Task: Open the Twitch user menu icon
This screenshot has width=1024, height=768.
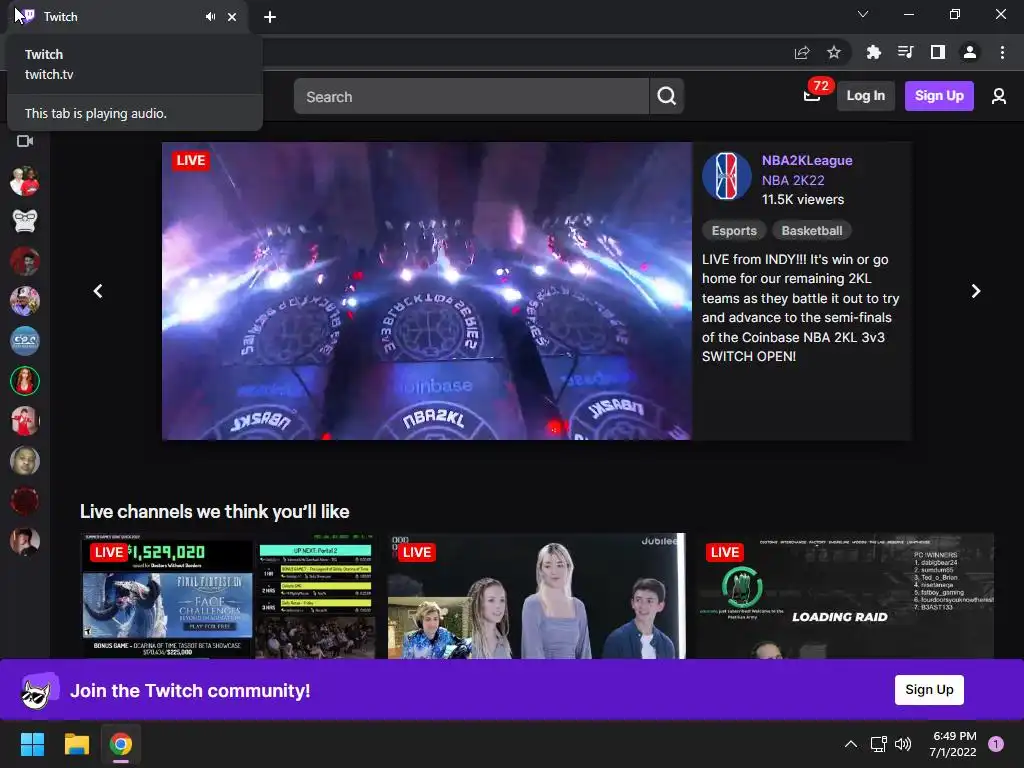Action: coord(999,97)
